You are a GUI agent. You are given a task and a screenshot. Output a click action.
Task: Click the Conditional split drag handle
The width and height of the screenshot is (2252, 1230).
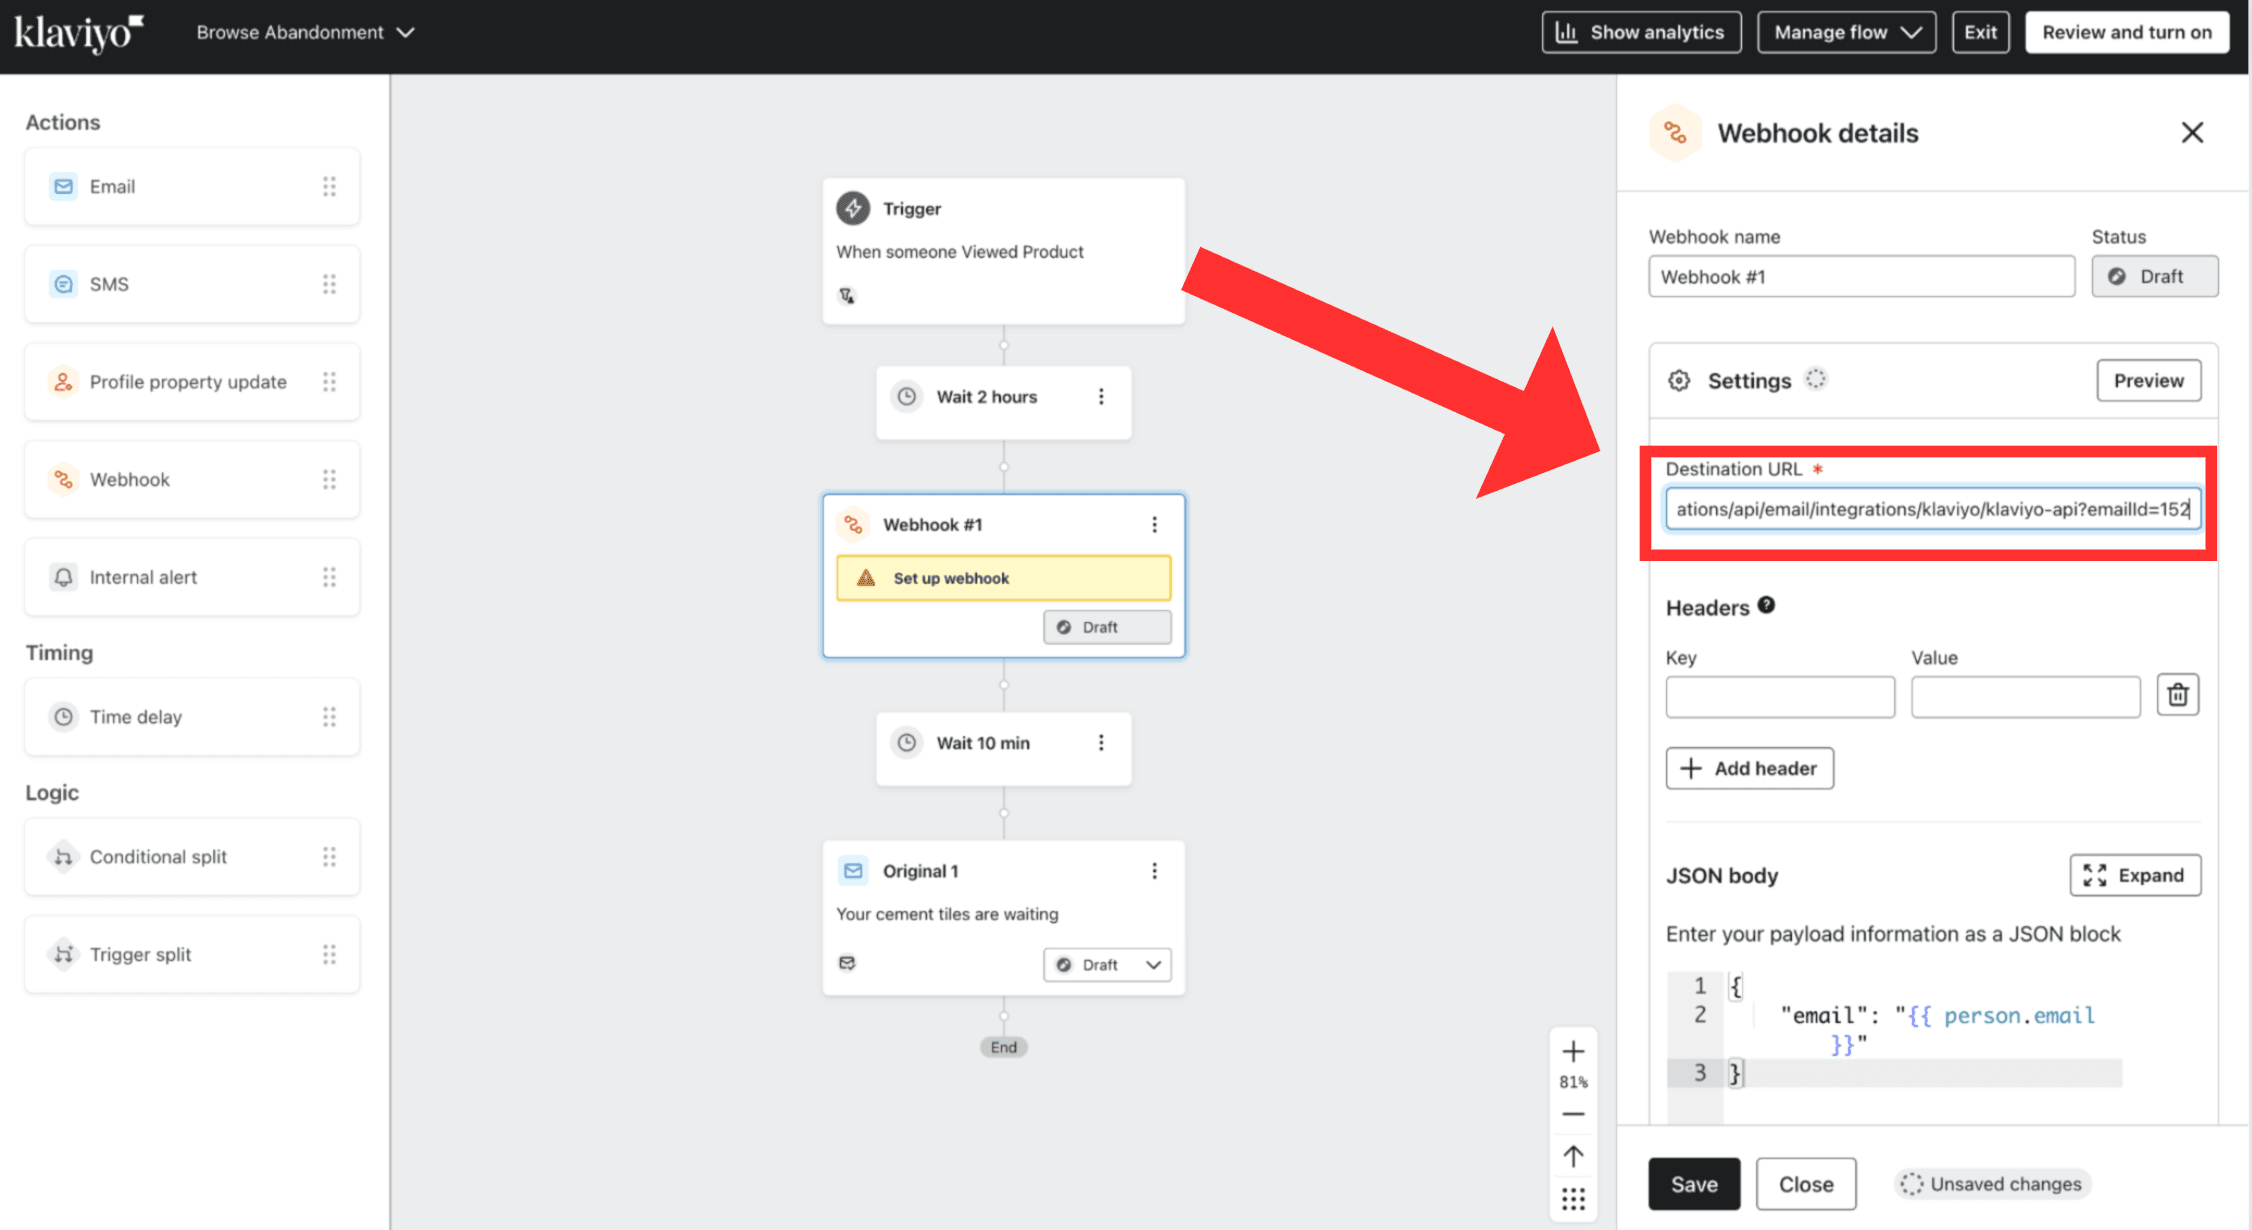329,857
